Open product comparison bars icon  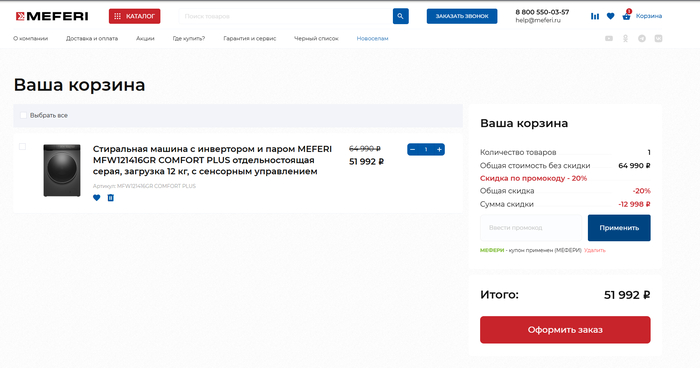(595, 16)
